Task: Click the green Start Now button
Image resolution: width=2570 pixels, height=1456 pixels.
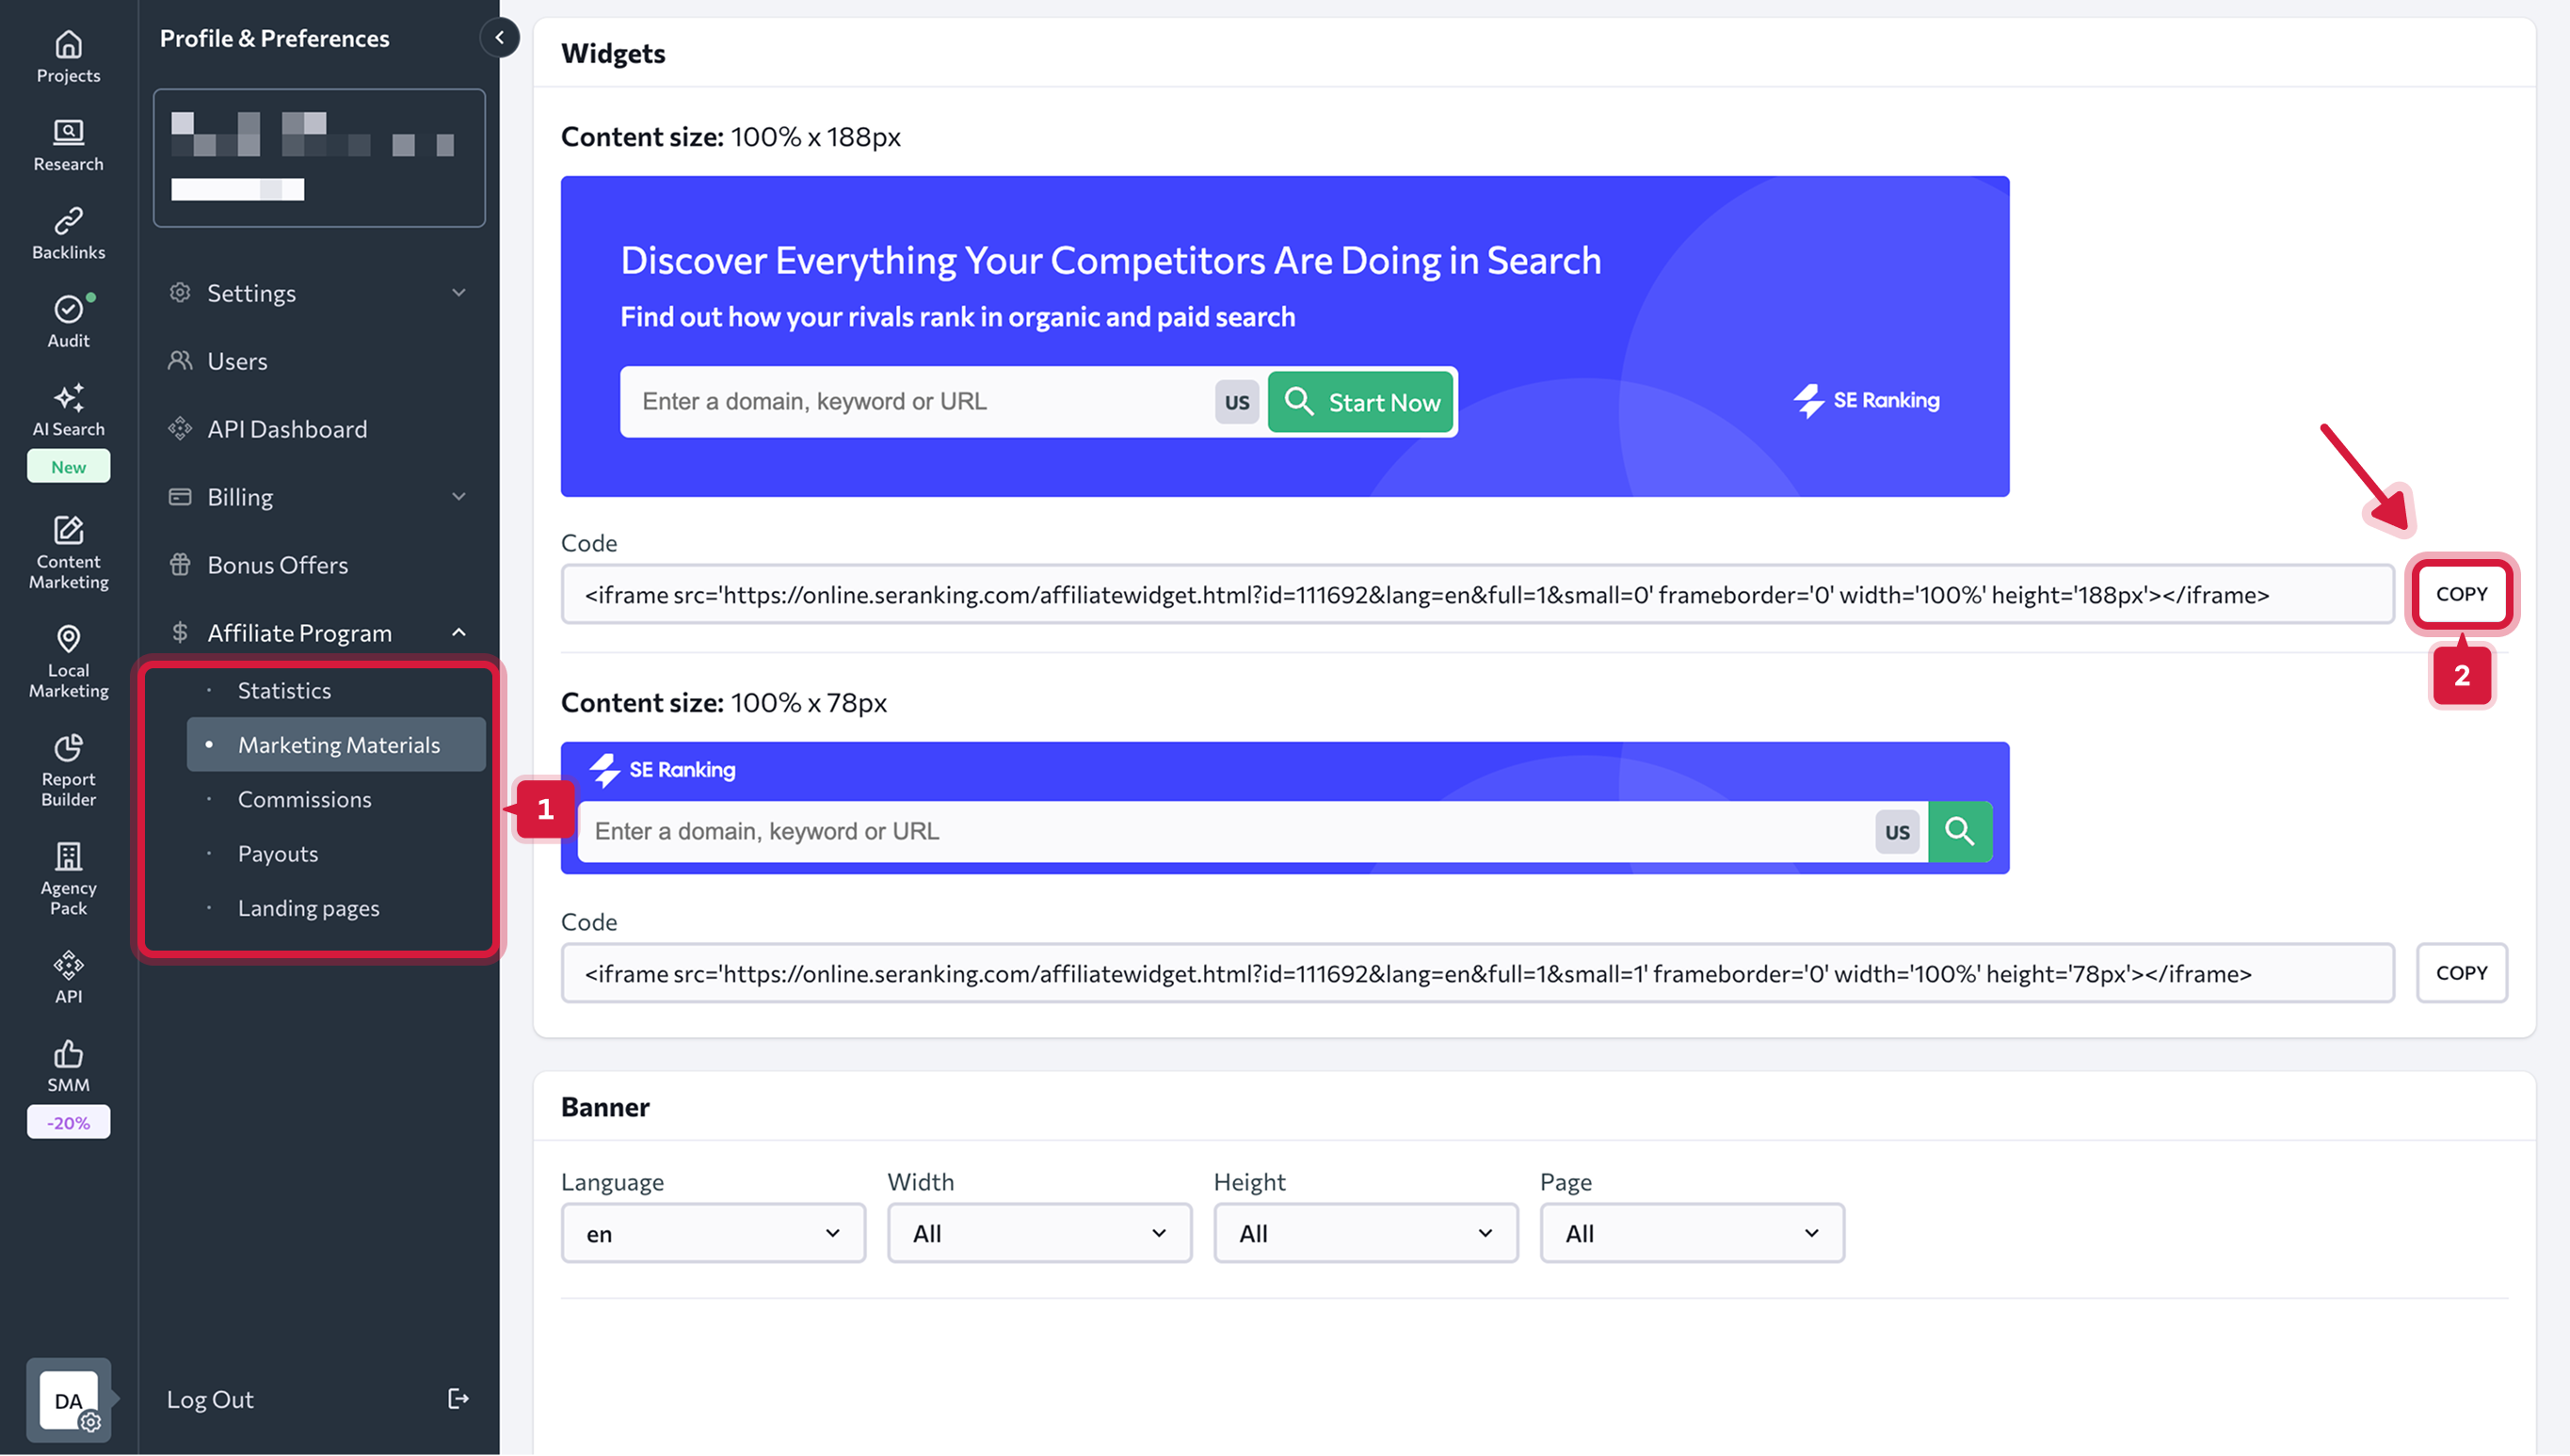Action: [1360, 402]
